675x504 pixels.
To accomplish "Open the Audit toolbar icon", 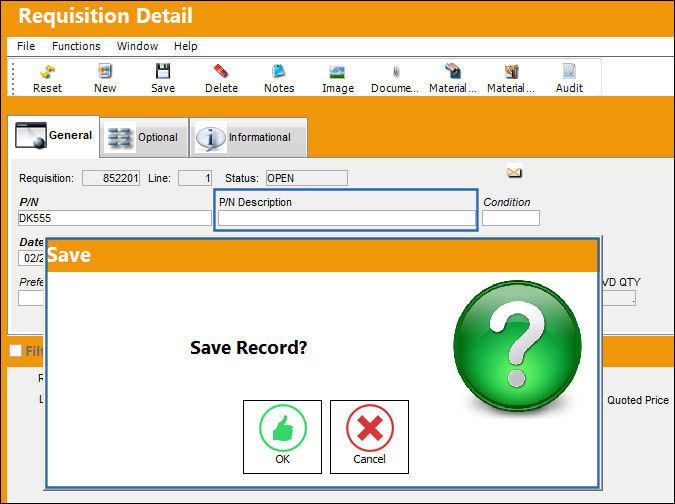I will click(x=569, y=78).
